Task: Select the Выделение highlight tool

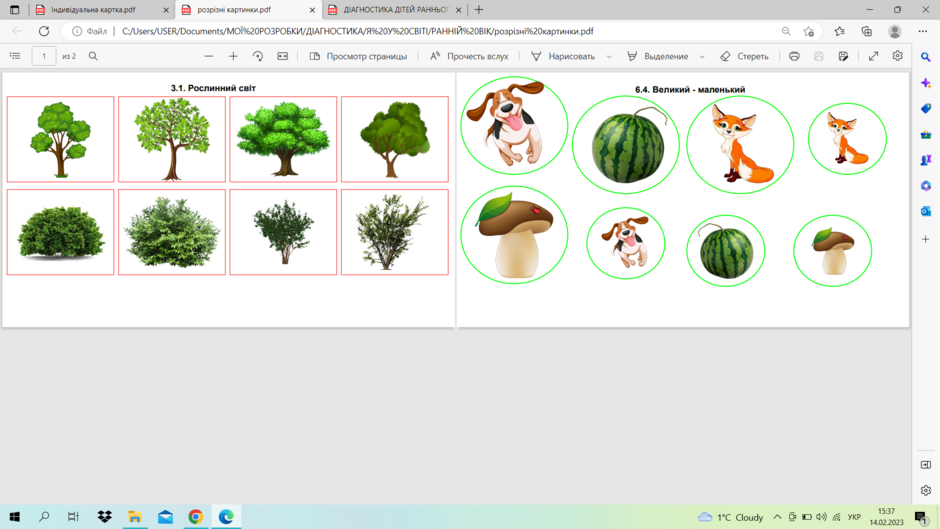Action: (x=658, y=56)
